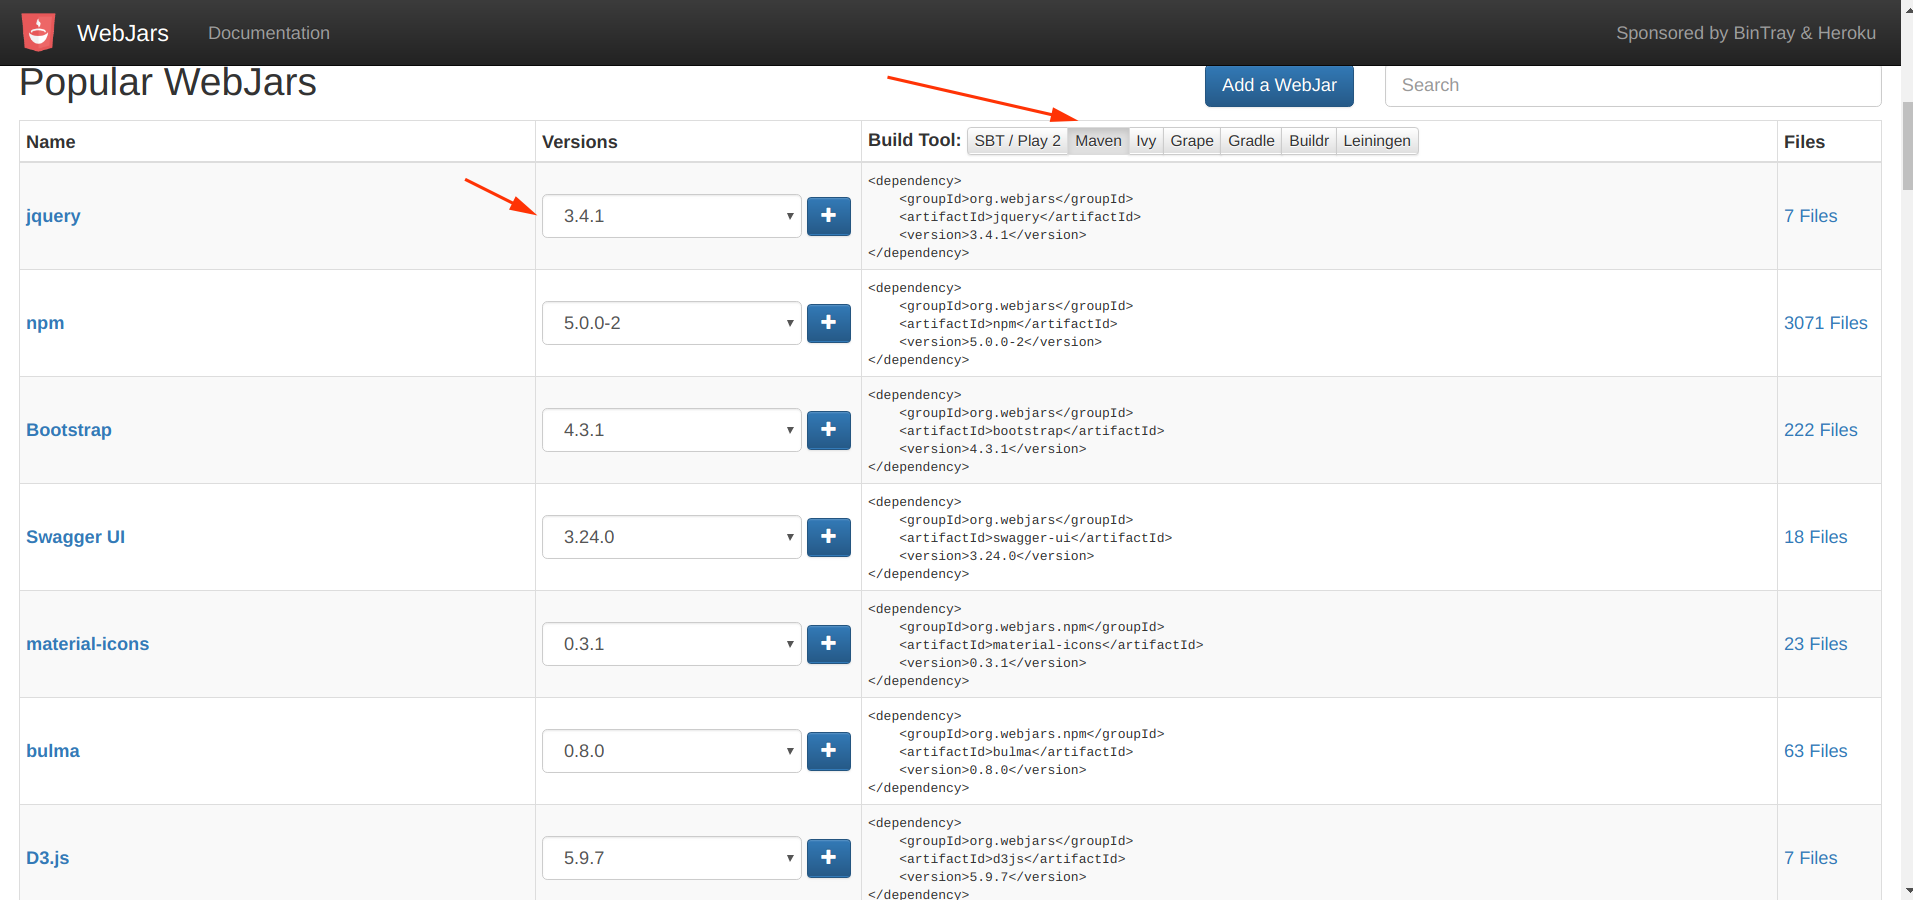Open the Documentation menu link
1913x900 pixels.
[x=269, y=33]
